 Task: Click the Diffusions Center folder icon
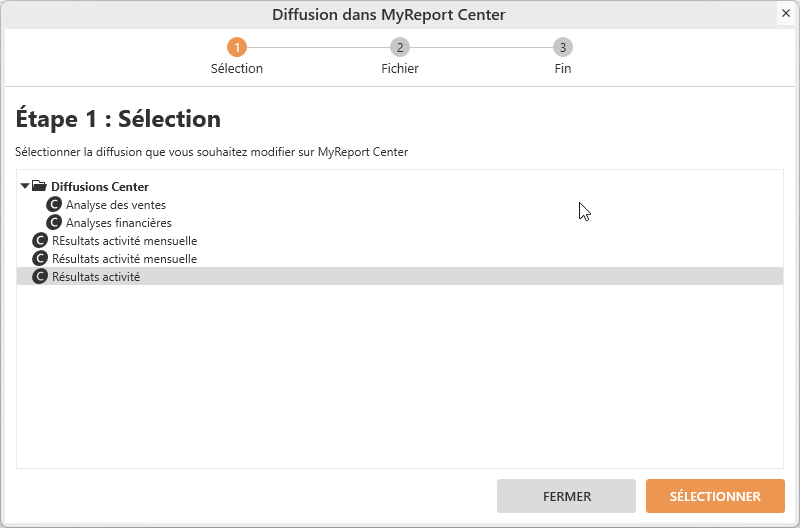coord(40,186)
